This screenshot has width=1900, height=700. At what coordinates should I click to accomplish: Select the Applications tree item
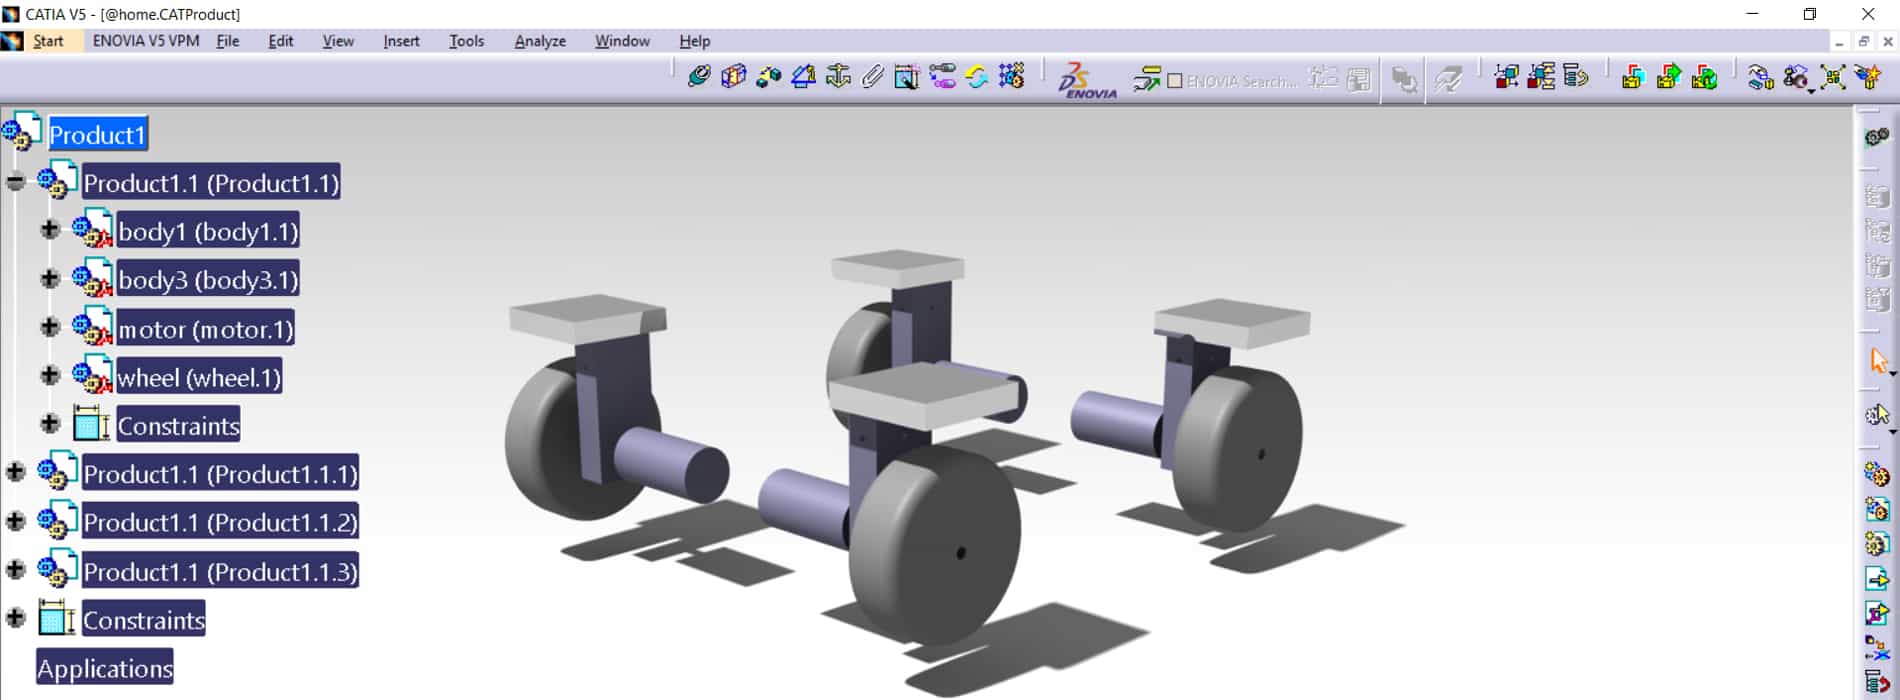coord(105,668)
